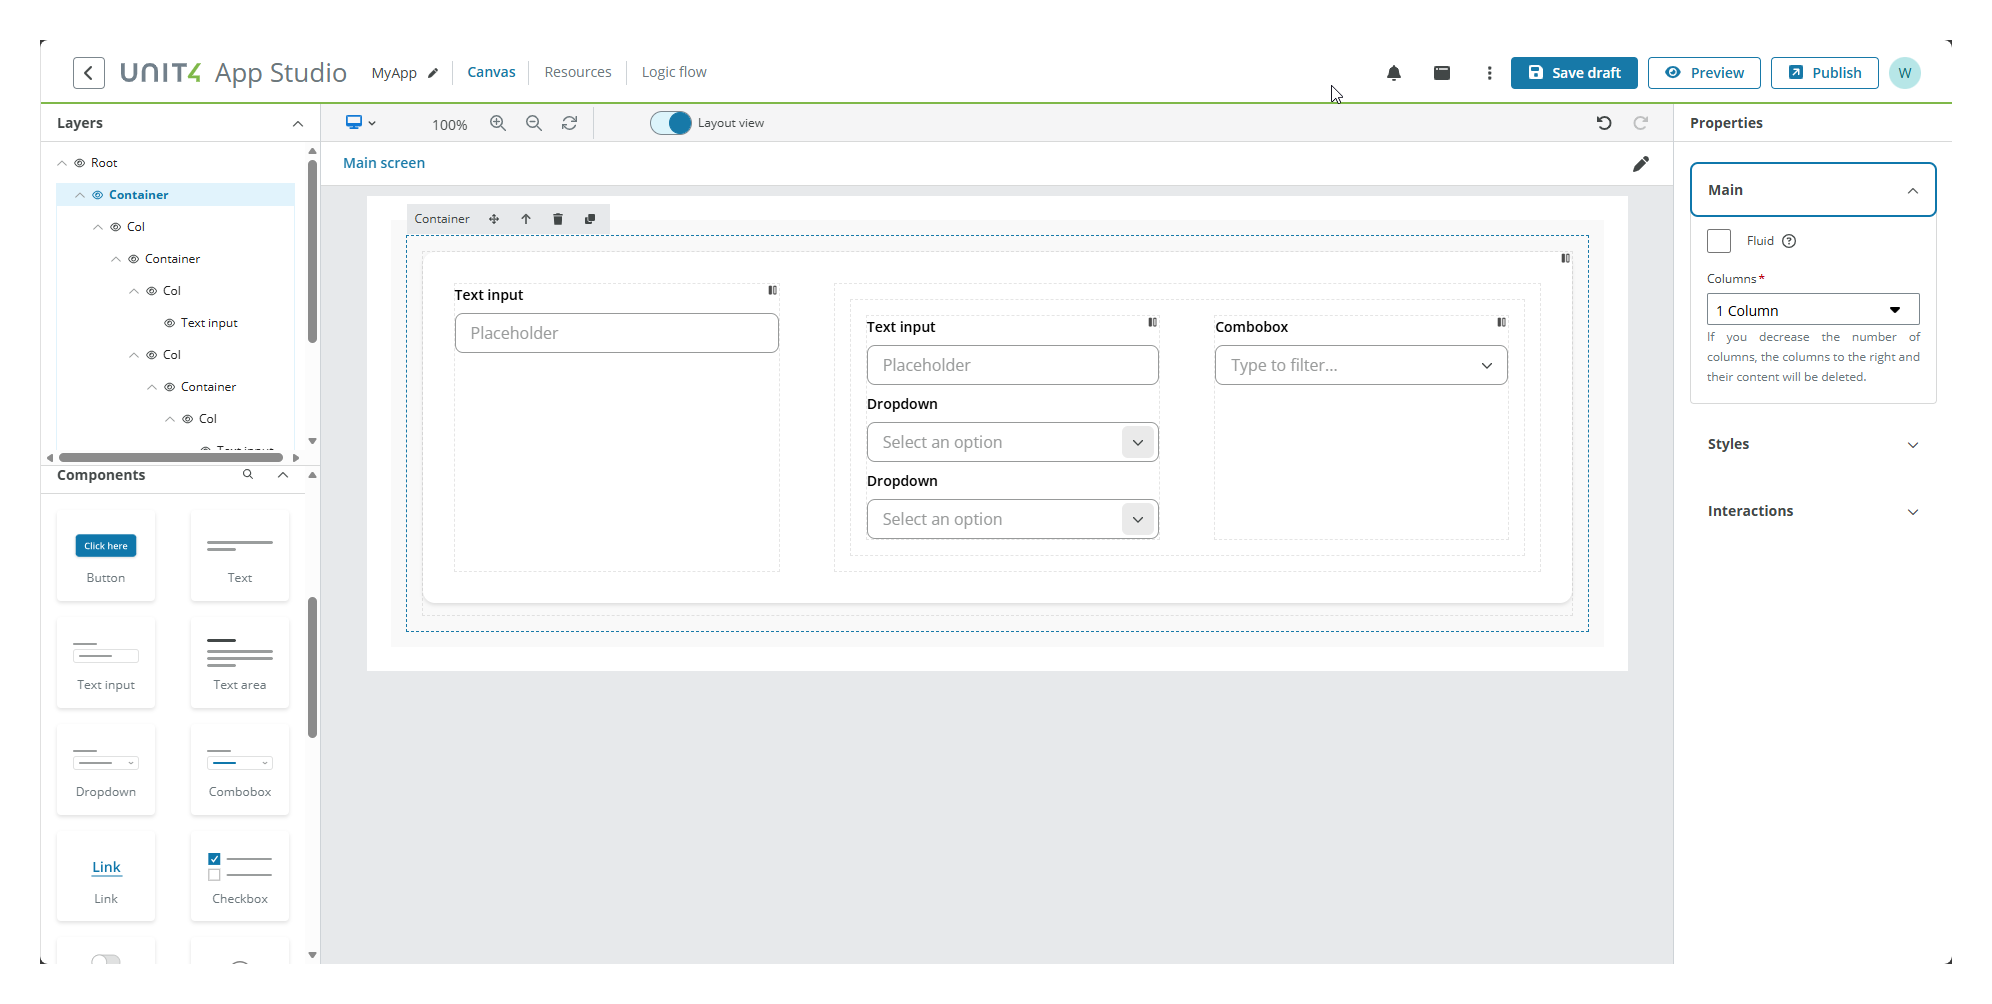Image resolution: width=1992 pixels, height=1004 pixels.
Task: Select the Combobox component card
Action: (x=240, y=770)
